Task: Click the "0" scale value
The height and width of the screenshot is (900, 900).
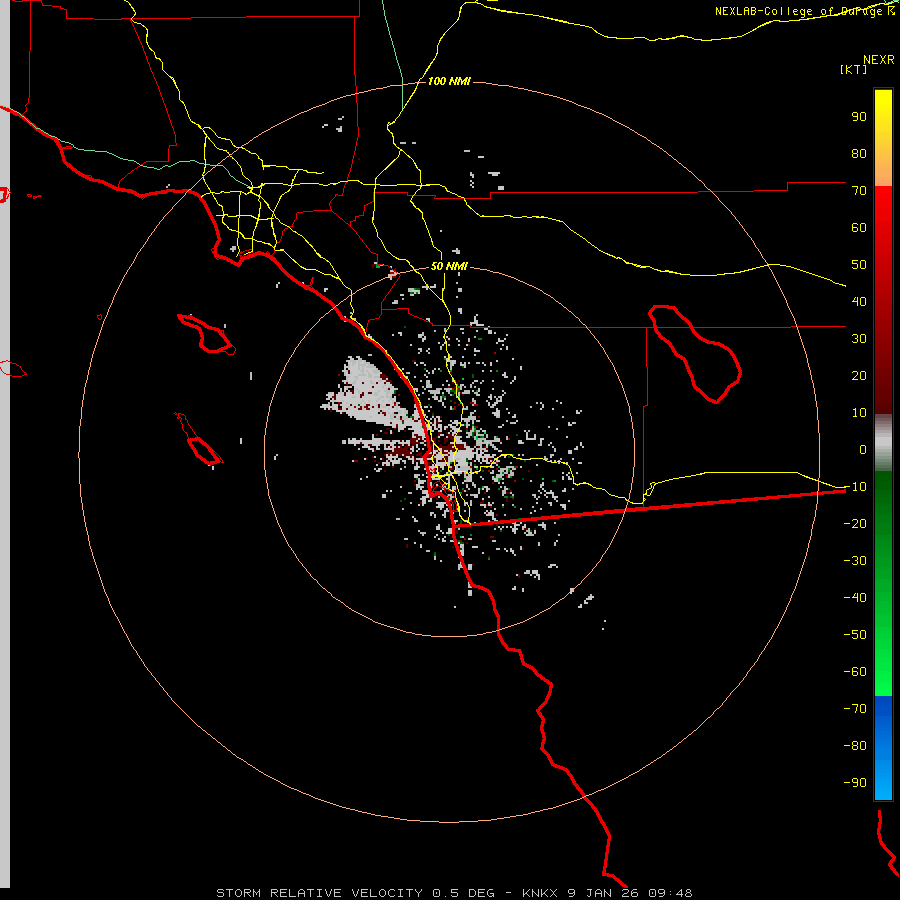Action: tap(863, 450)
